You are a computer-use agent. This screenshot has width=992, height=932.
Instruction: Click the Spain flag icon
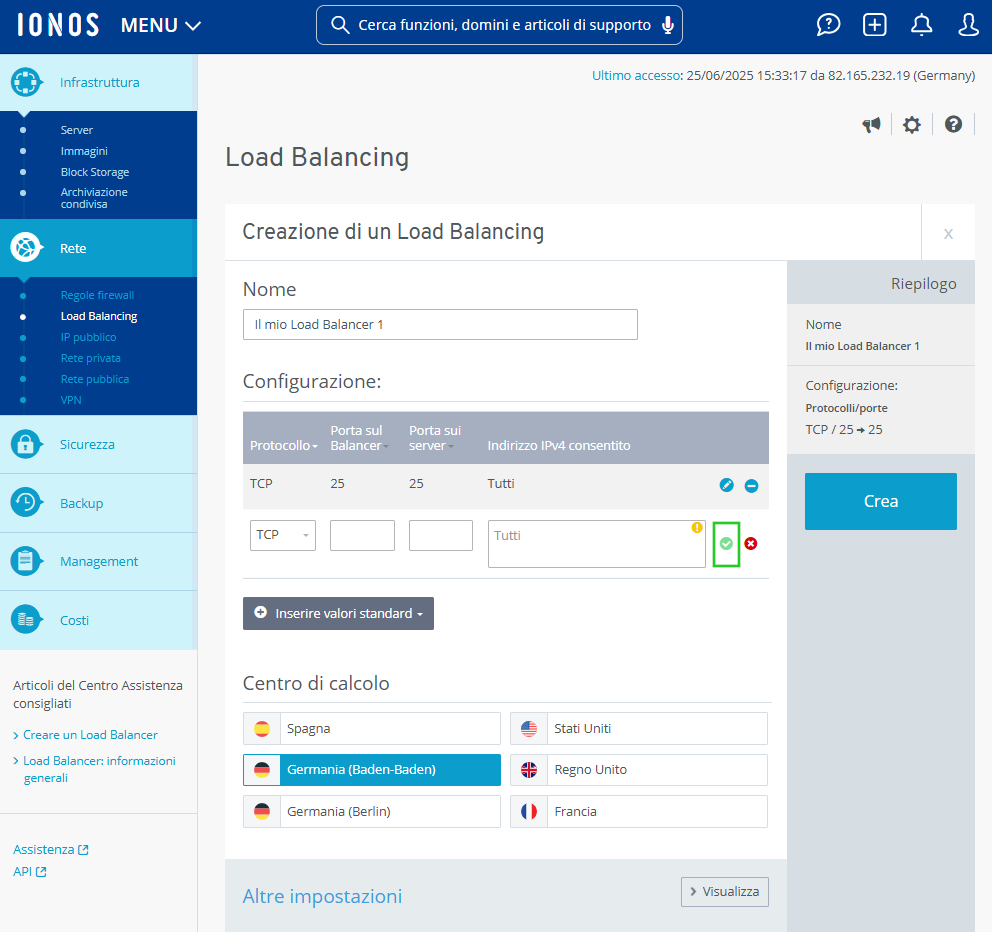(x=262, y=729)
